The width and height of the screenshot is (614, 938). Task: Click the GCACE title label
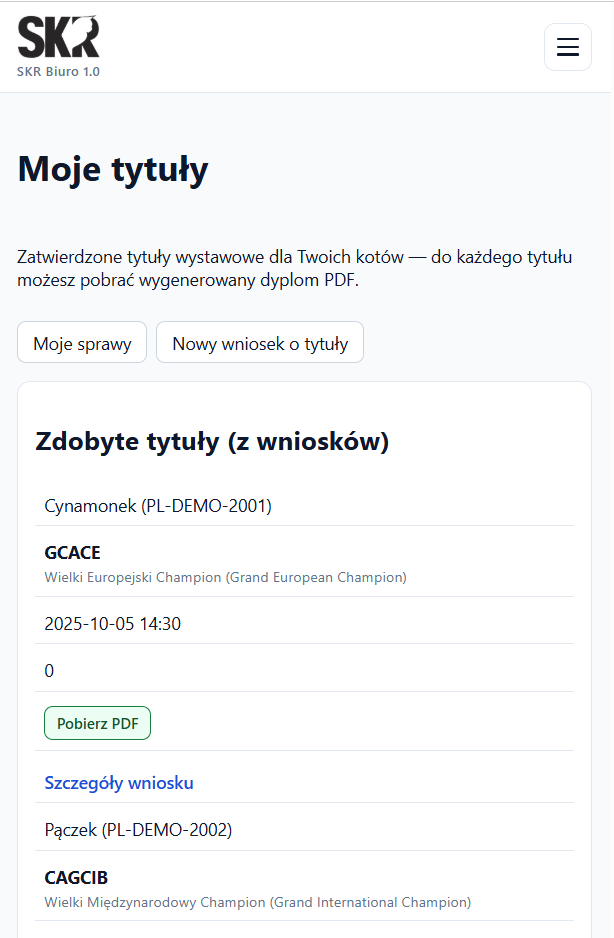[x=71, y=552]
